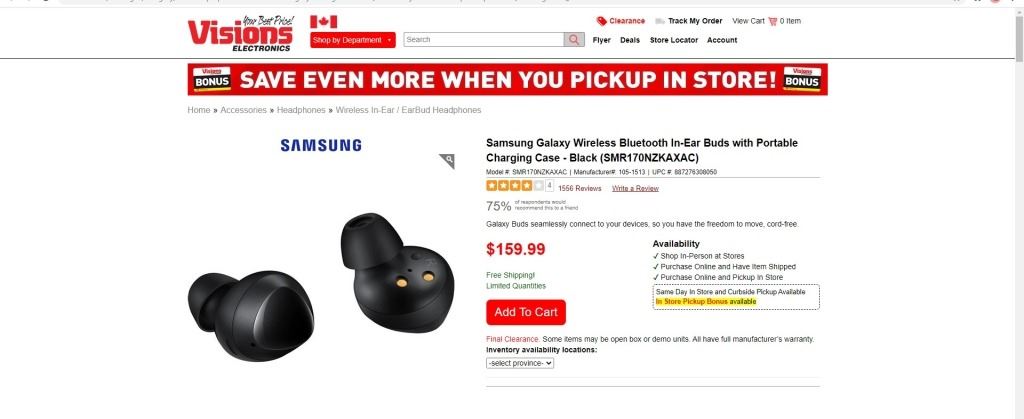Open the select province dropdown
Viewport: 1024px width, 419px height.
520,362
